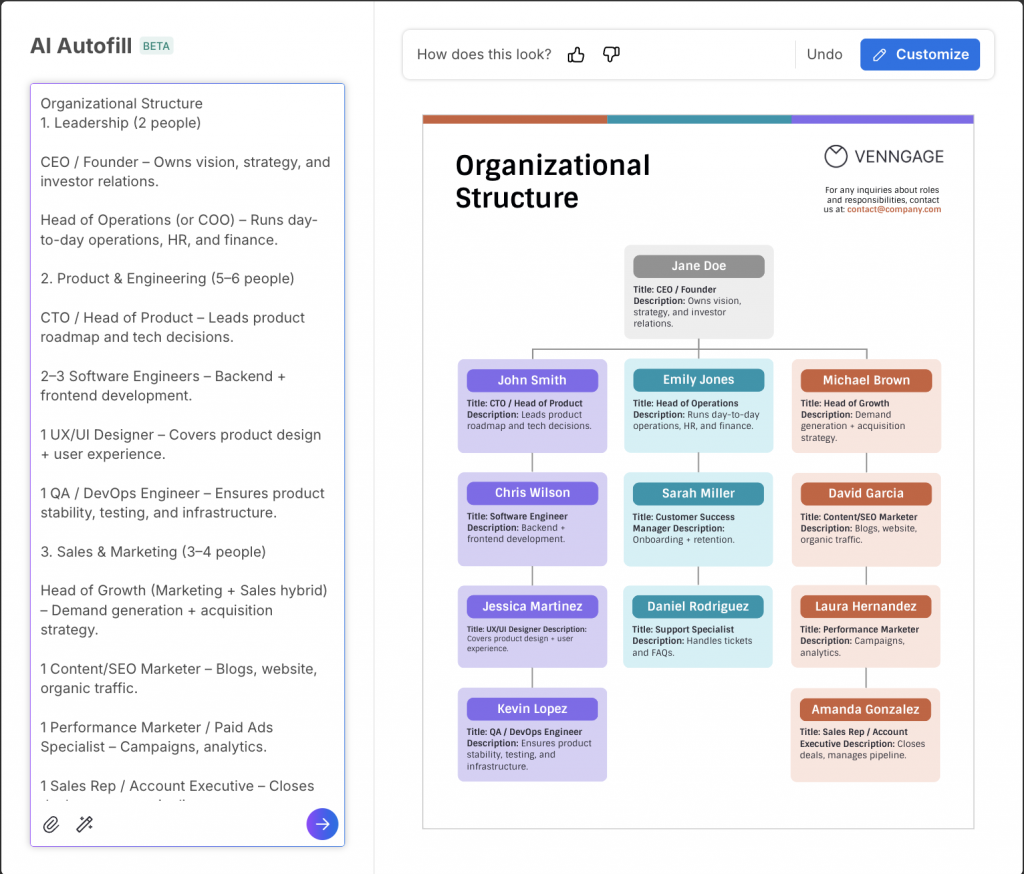Click the Emily Jones teal name box
The width and height of the screenshot is (1024, 874).
coord(698,380)
